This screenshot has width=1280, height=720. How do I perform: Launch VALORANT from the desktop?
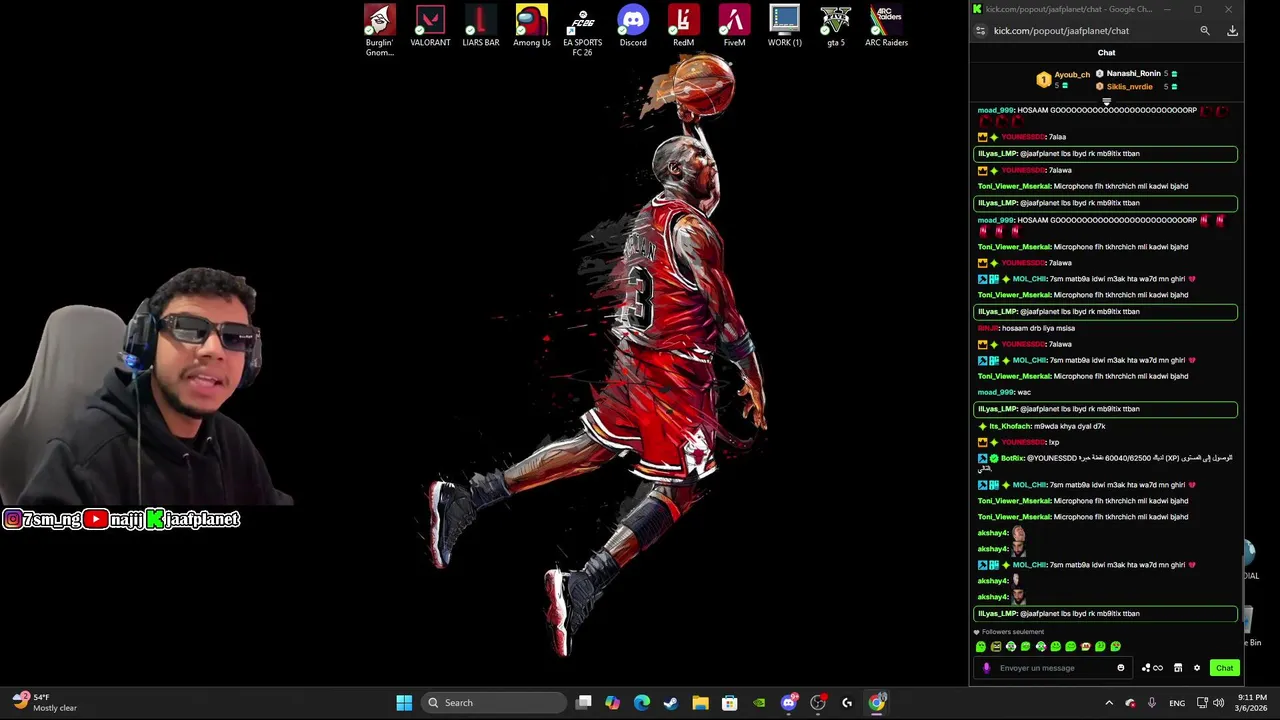click(x=430, y=26)
